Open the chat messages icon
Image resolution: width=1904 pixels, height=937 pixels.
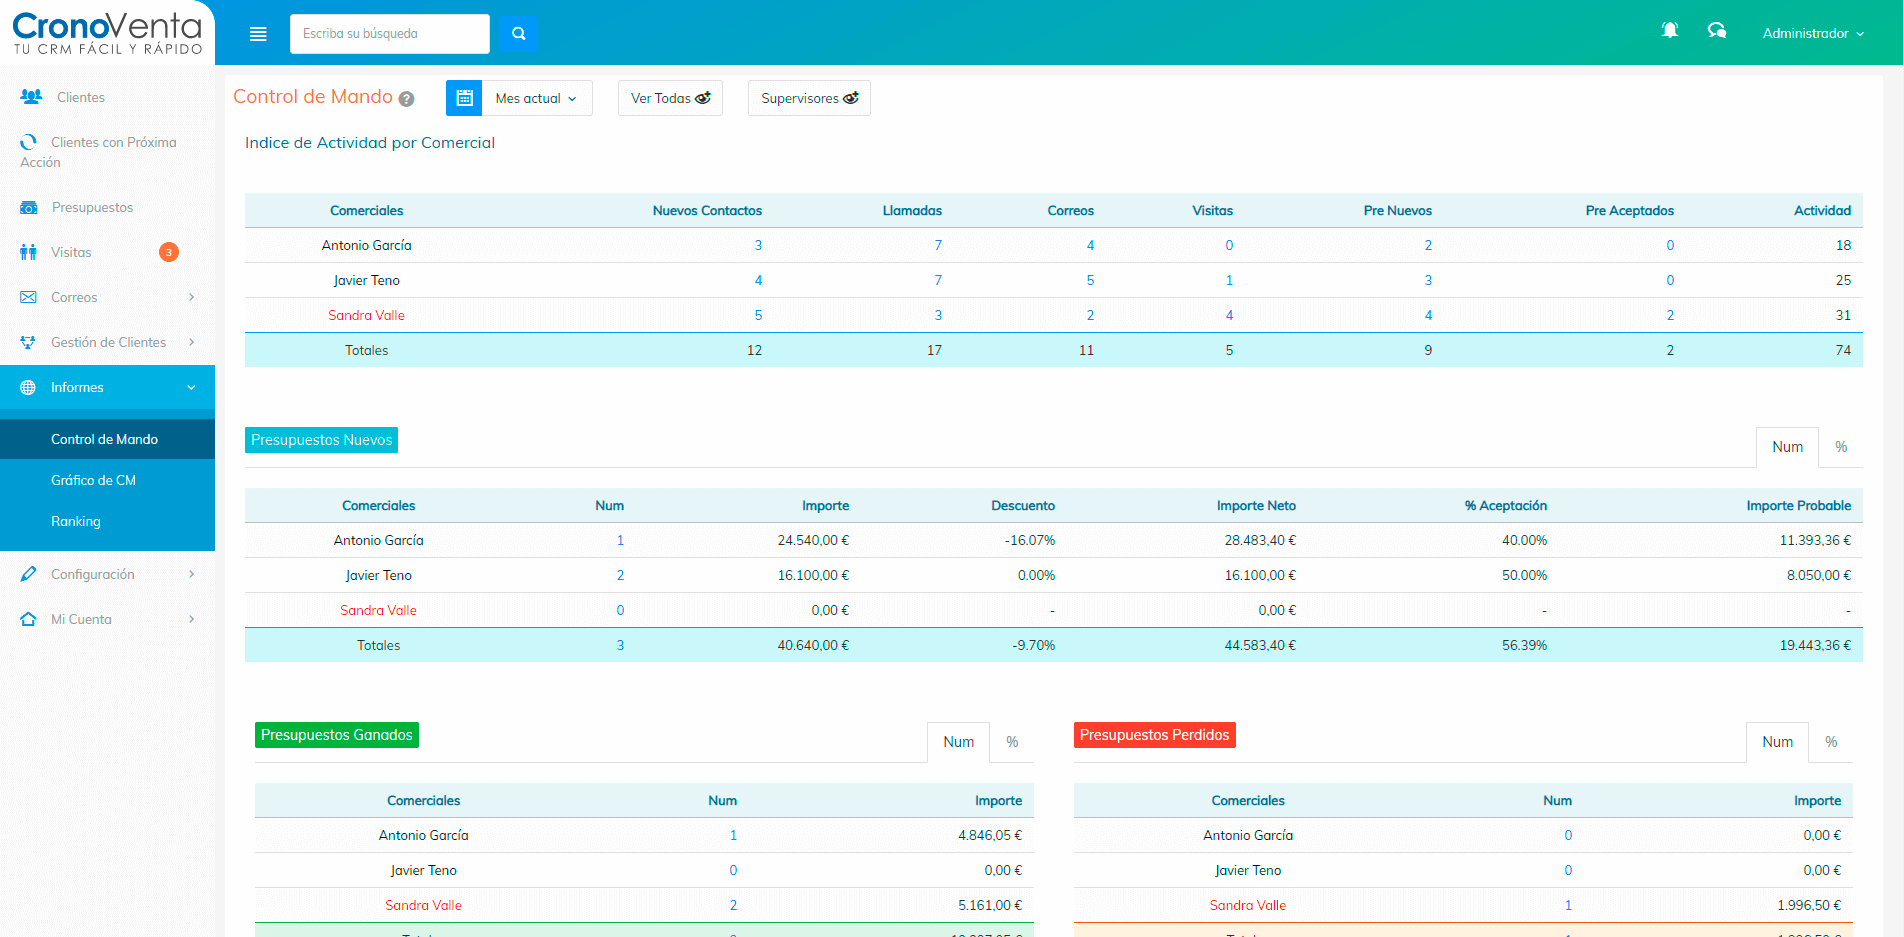tap(1717, 31)
